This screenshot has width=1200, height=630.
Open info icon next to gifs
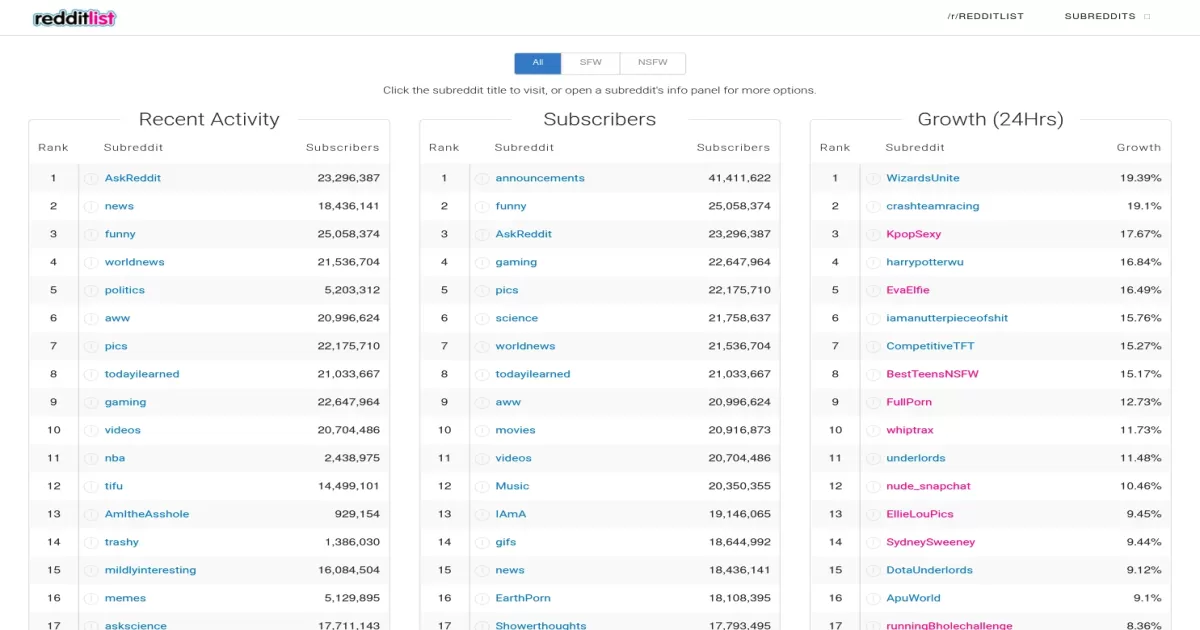click(481, 542)
